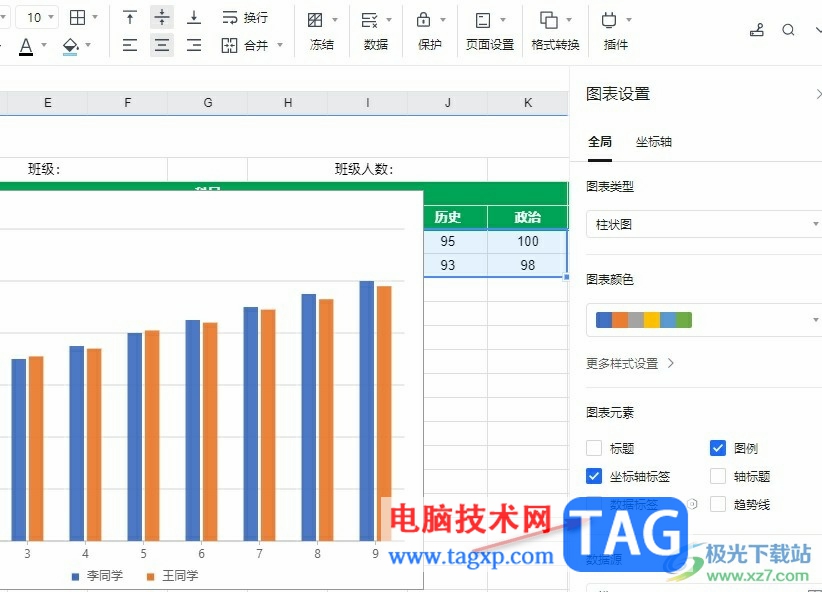The height and width of the screenshot is (592, 822).
Task: Click the fill color bucket icon
Action: (70, 46)
